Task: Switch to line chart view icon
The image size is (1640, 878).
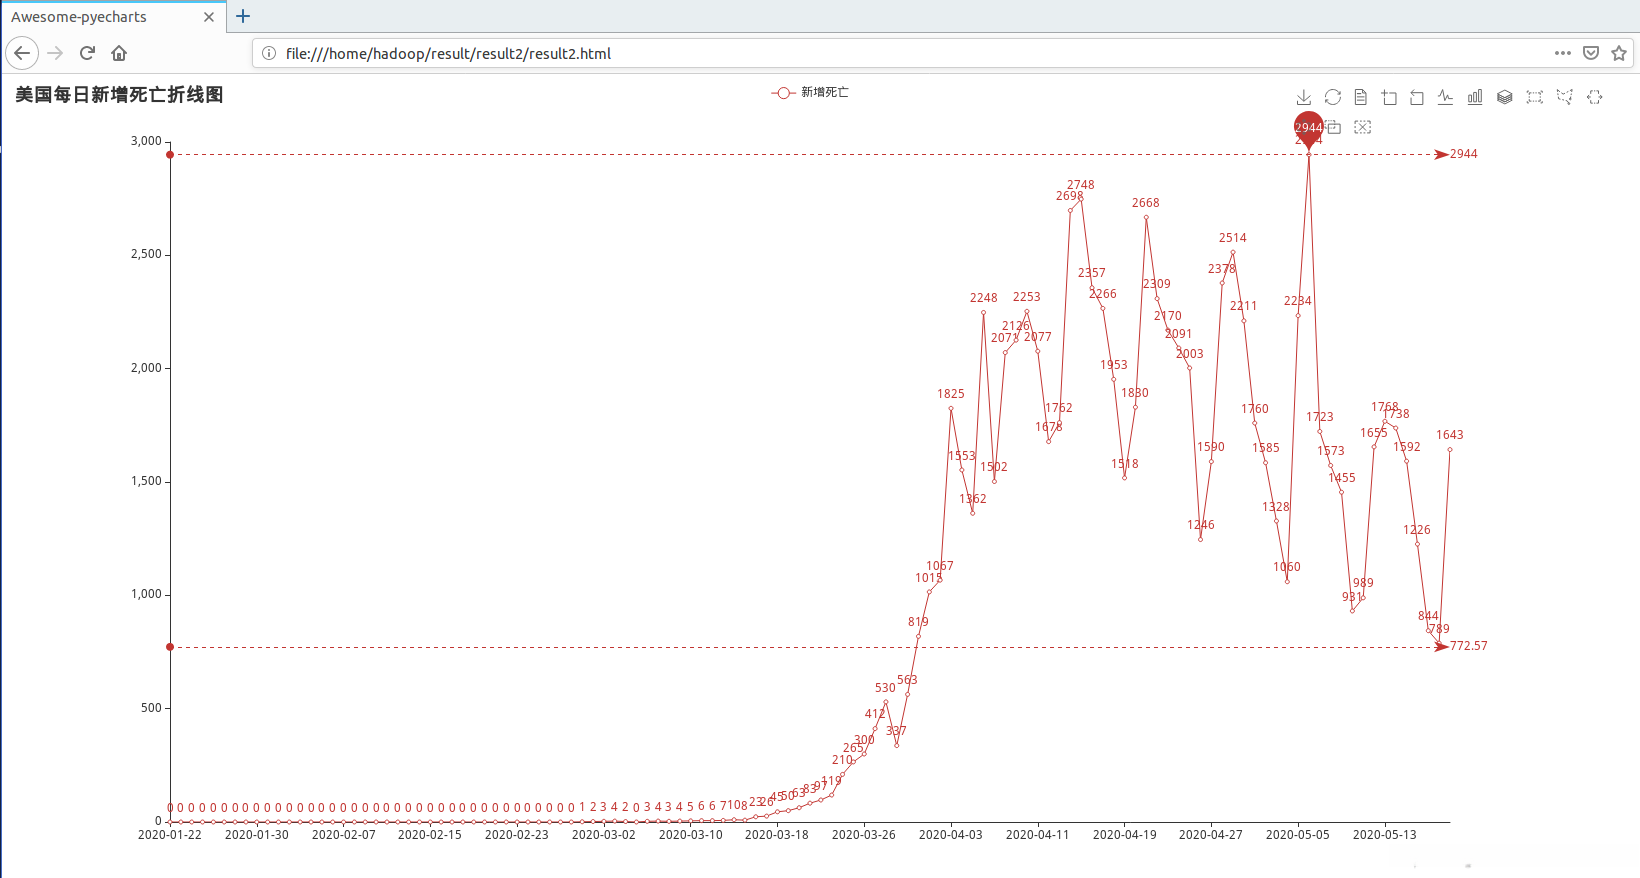Action: click(x=1446, y=97)
